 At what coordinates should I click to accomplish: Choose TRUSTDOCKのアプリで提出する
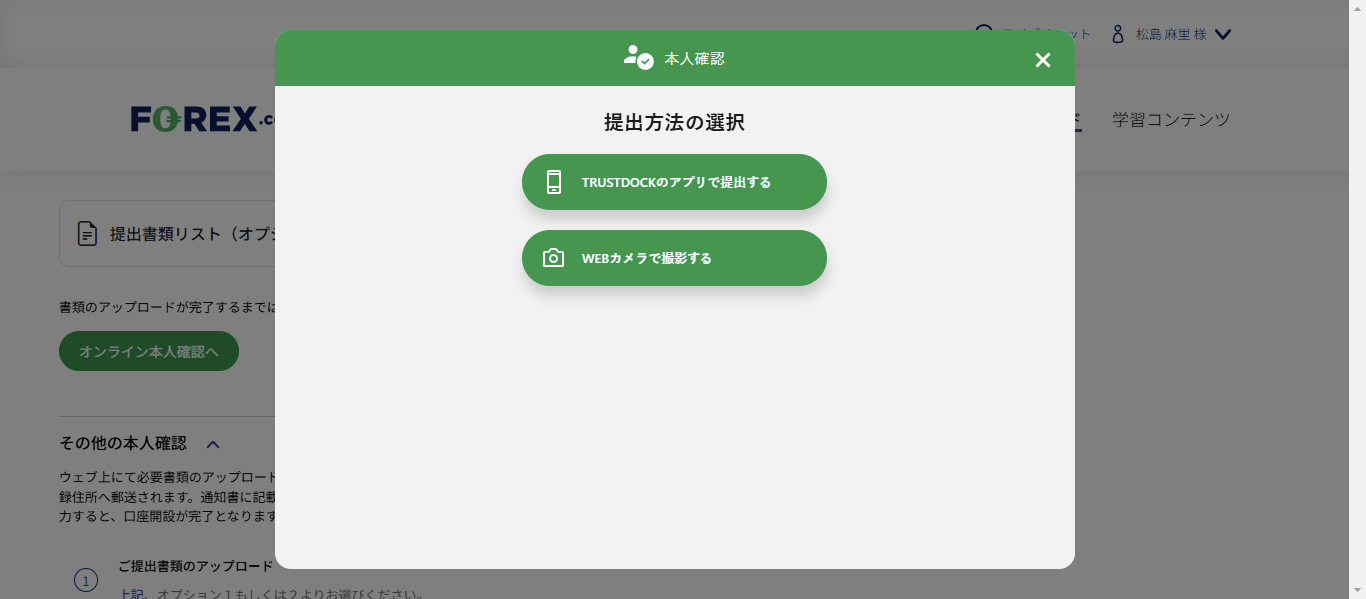674,182
